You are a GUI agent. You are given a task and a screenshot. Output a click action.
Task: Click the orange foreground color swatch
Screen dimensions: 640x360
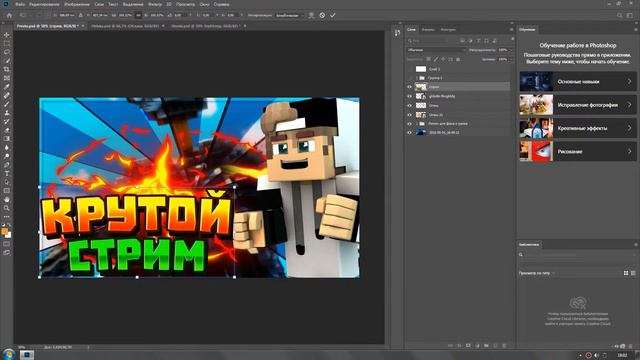pyautogui.click(x=4, y=231)
